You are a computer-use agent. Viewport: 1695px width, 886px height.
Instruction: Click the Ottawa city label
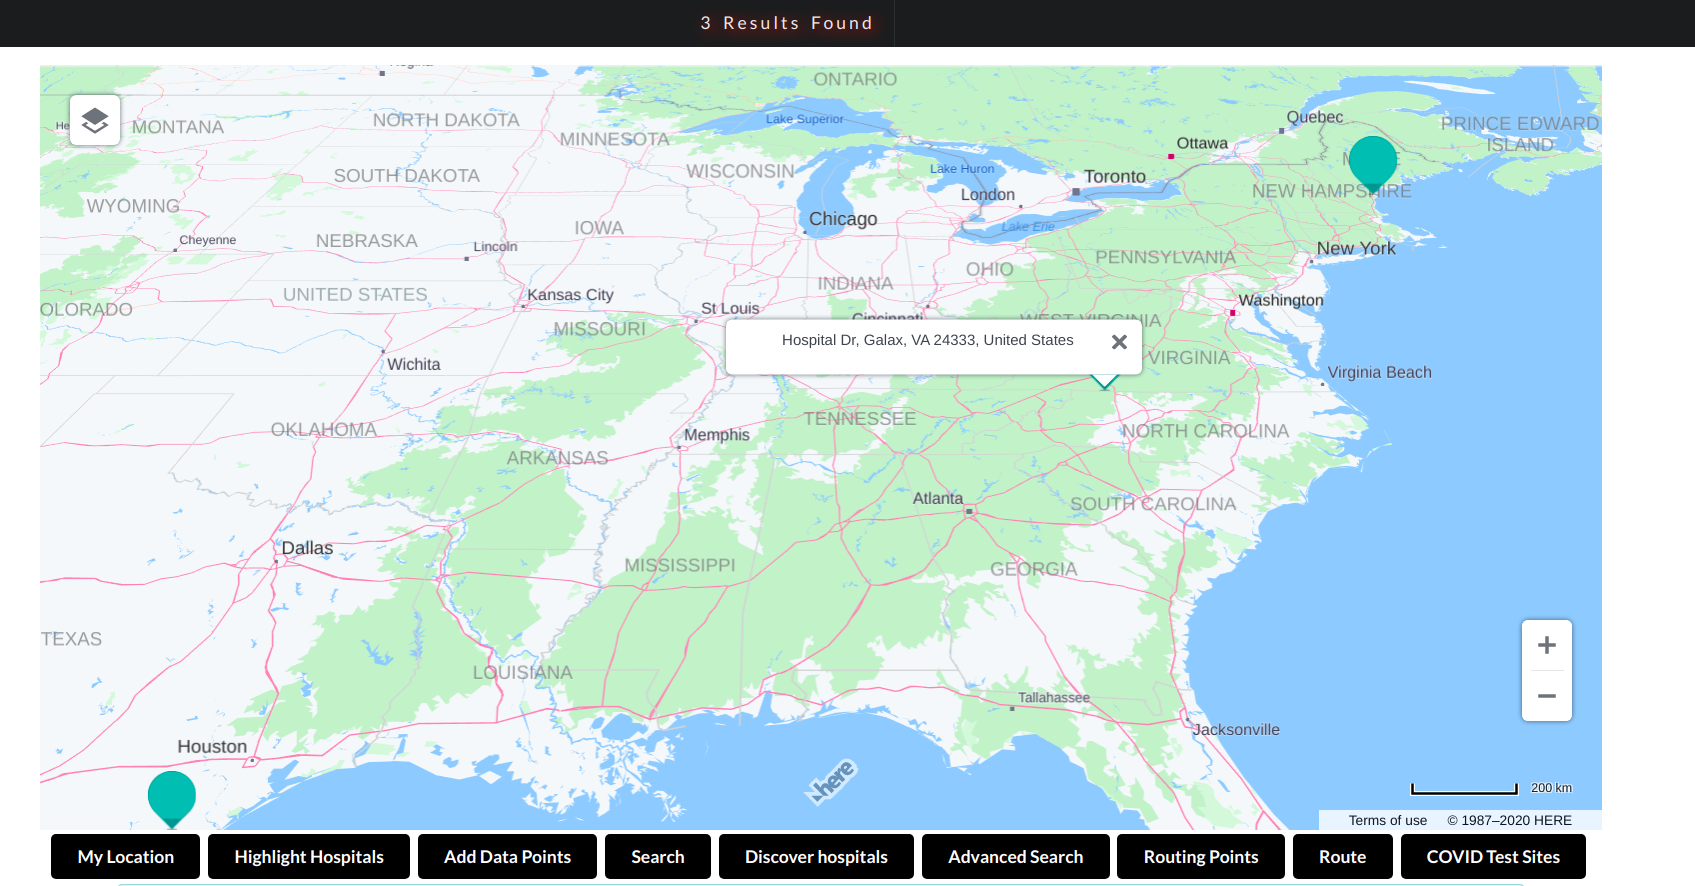click(x=1202, y=143)
